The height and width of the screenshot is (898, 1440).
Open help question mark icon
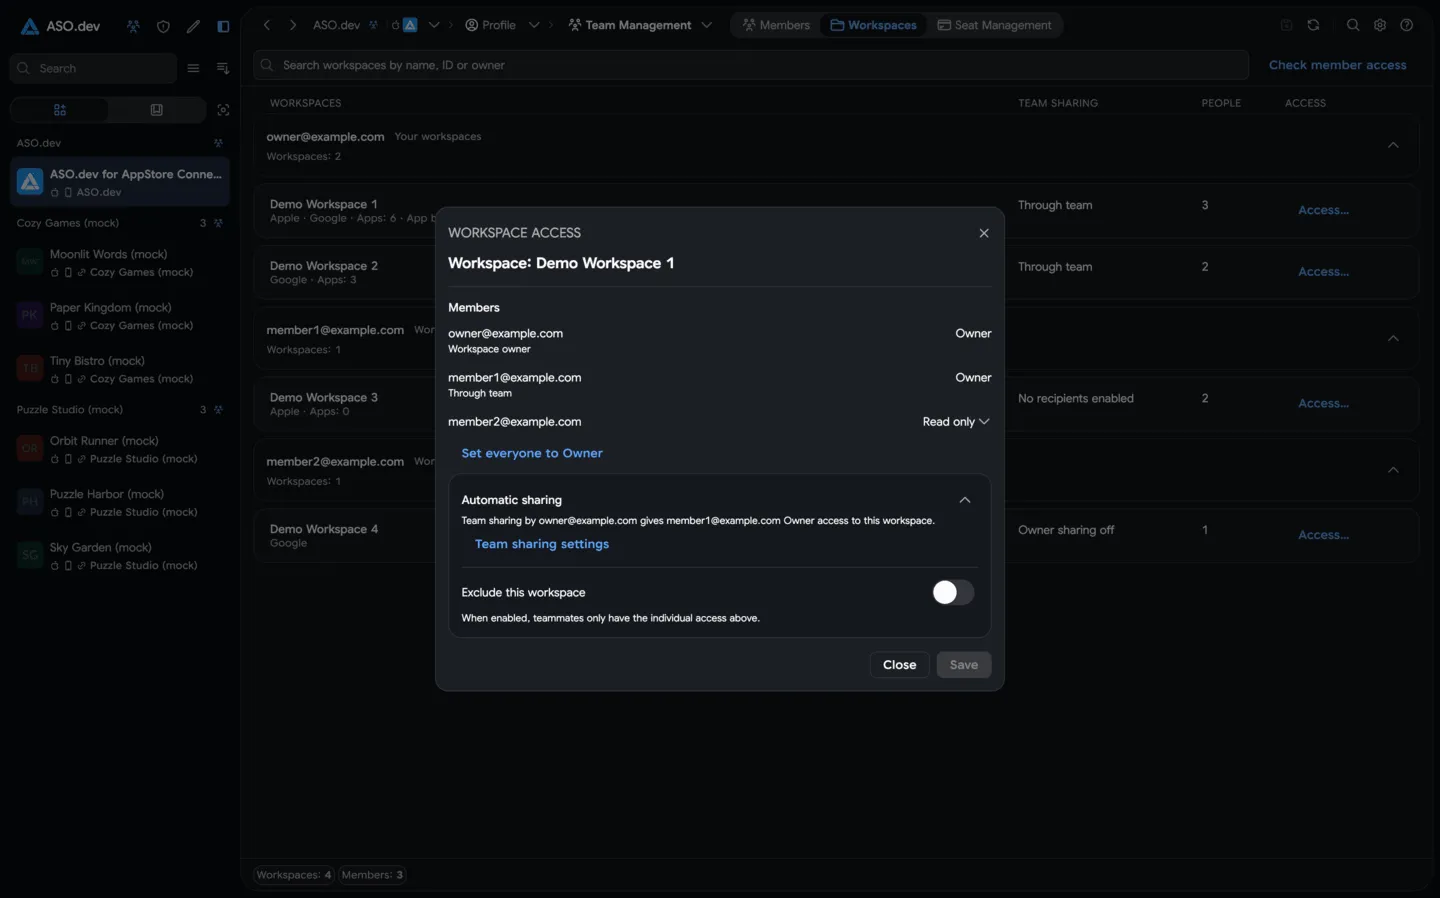coord(1407,25)
